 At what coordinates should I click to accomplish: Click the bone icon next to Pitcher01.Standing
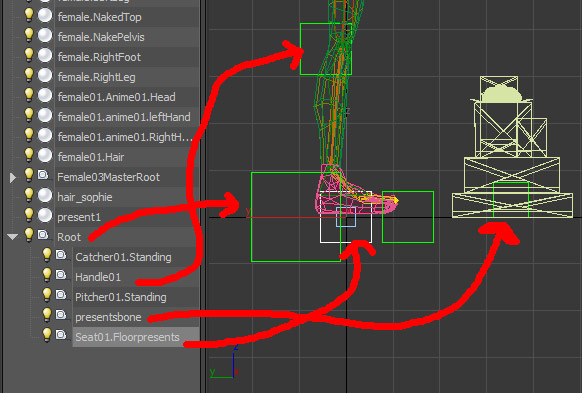click(x=61, y=295)
